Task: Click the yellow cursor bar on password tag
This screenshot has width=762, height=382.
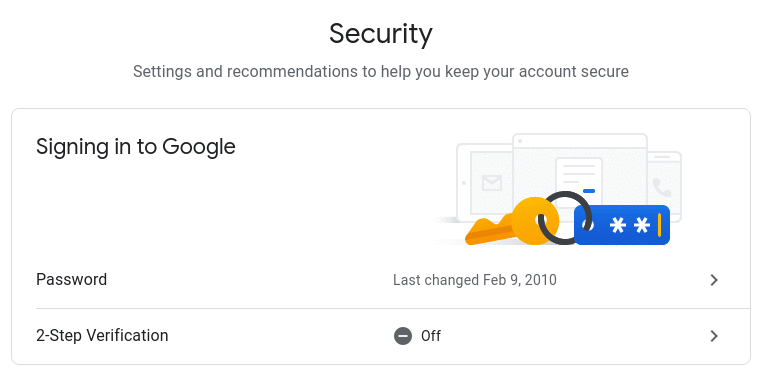Action: [659, 225]
